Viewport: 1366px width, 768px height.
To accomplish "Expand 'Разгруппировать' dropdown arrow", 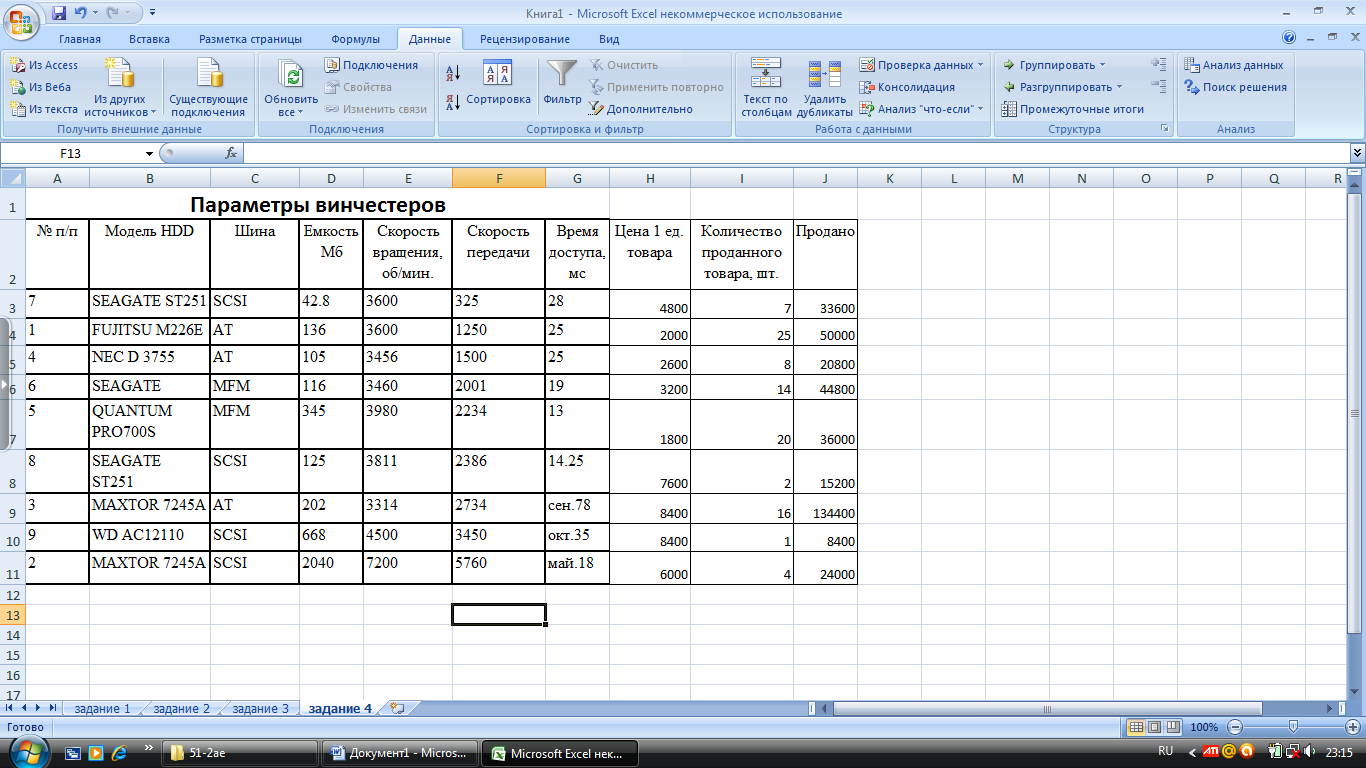I will tap(1119, 87).
